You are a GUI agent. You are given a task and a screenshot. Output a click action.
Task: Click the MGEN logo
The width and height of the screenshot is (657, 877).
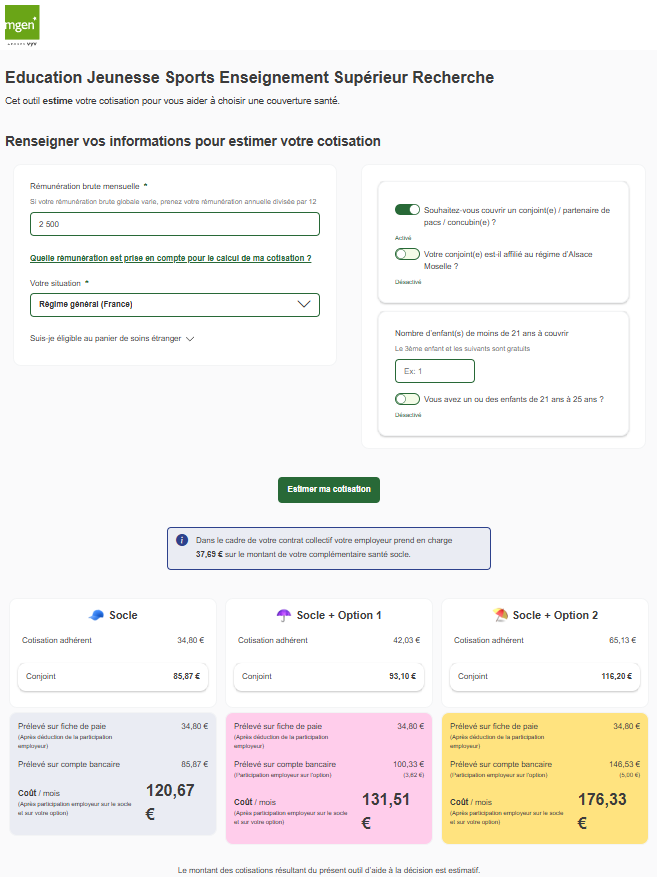(x=20, y=25)
